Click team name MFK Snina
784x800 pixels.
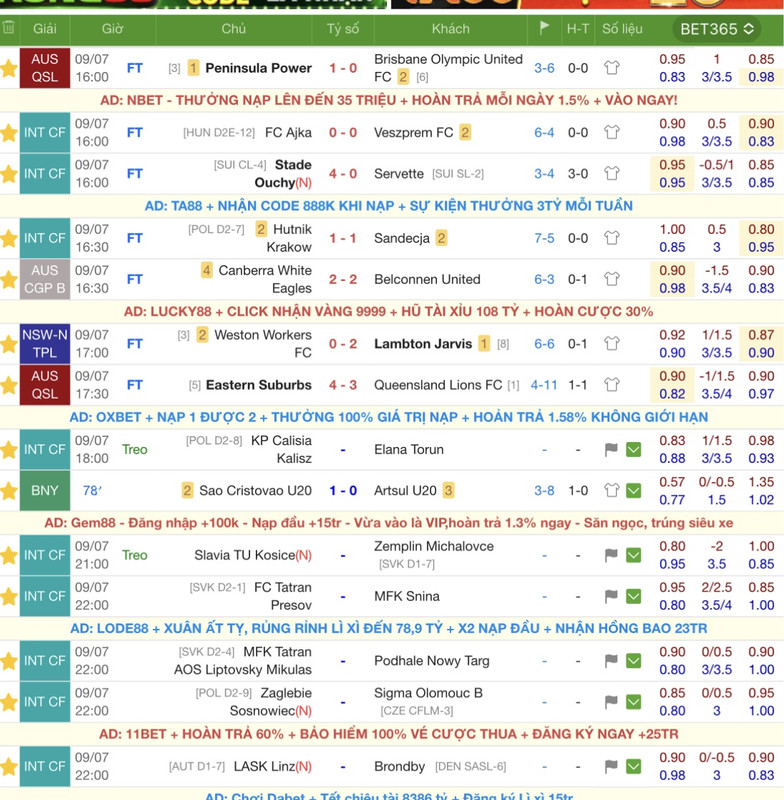point(407,596)
